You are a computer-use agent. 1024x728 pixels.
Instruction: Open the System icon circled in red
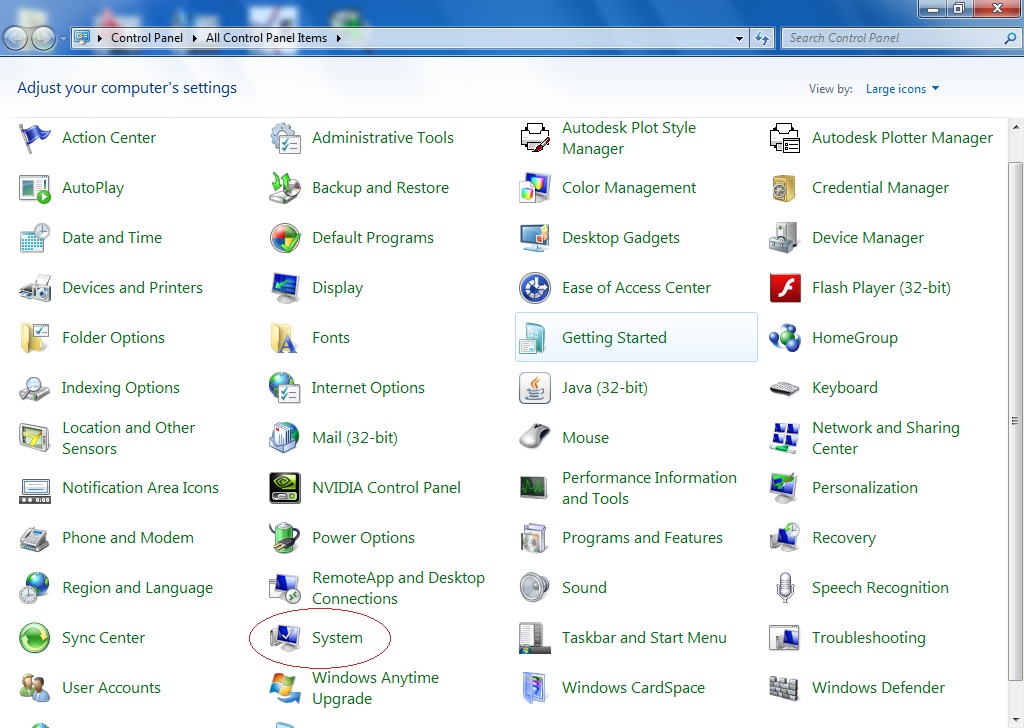[286, 638]
